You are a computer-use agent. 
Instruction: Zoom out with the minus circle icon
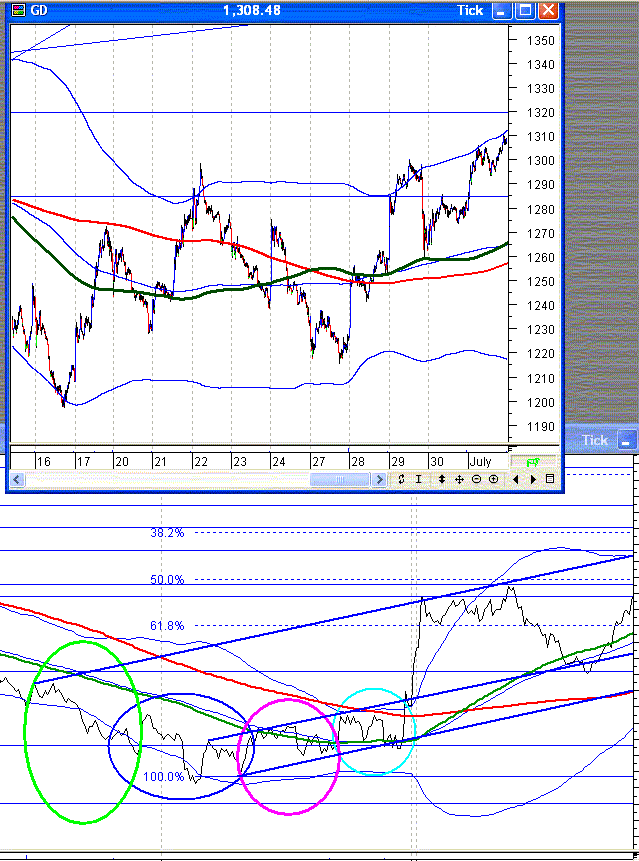tap(477, 479)
